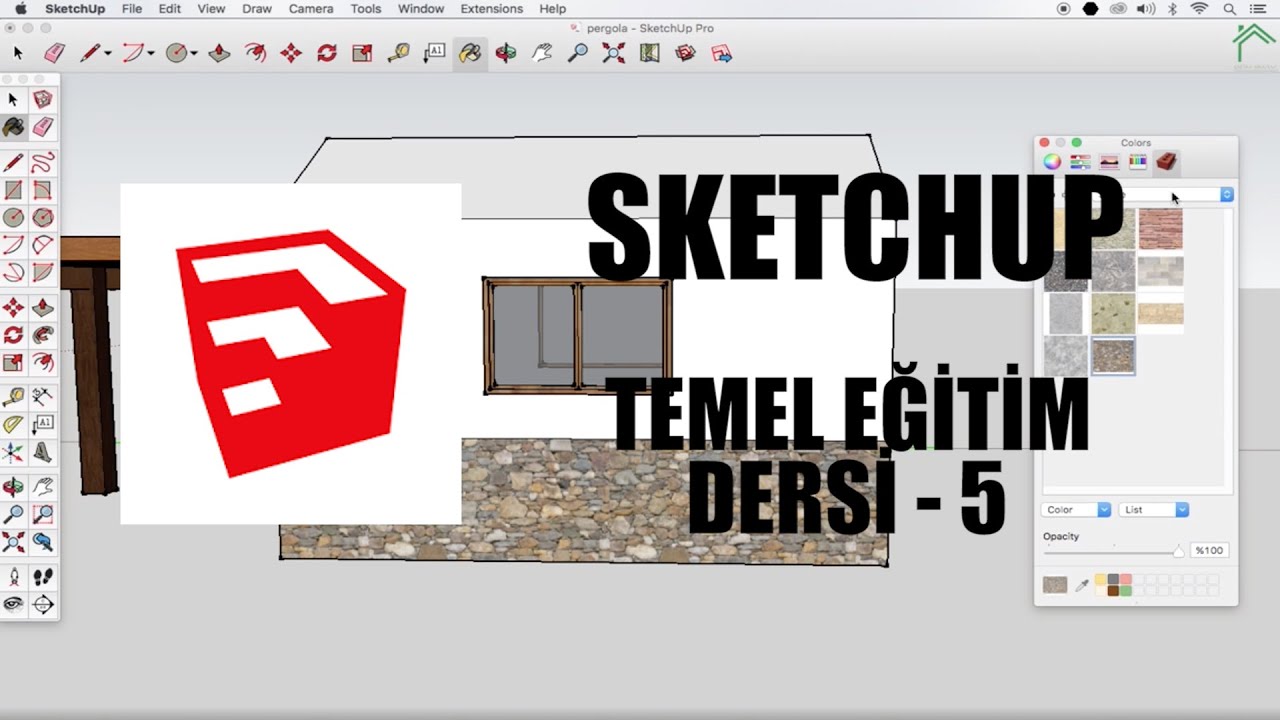Viewport: 1280px width, 720px height.
Task: Open the pencil tool dropdown arrow
Action: click(108, 54)
